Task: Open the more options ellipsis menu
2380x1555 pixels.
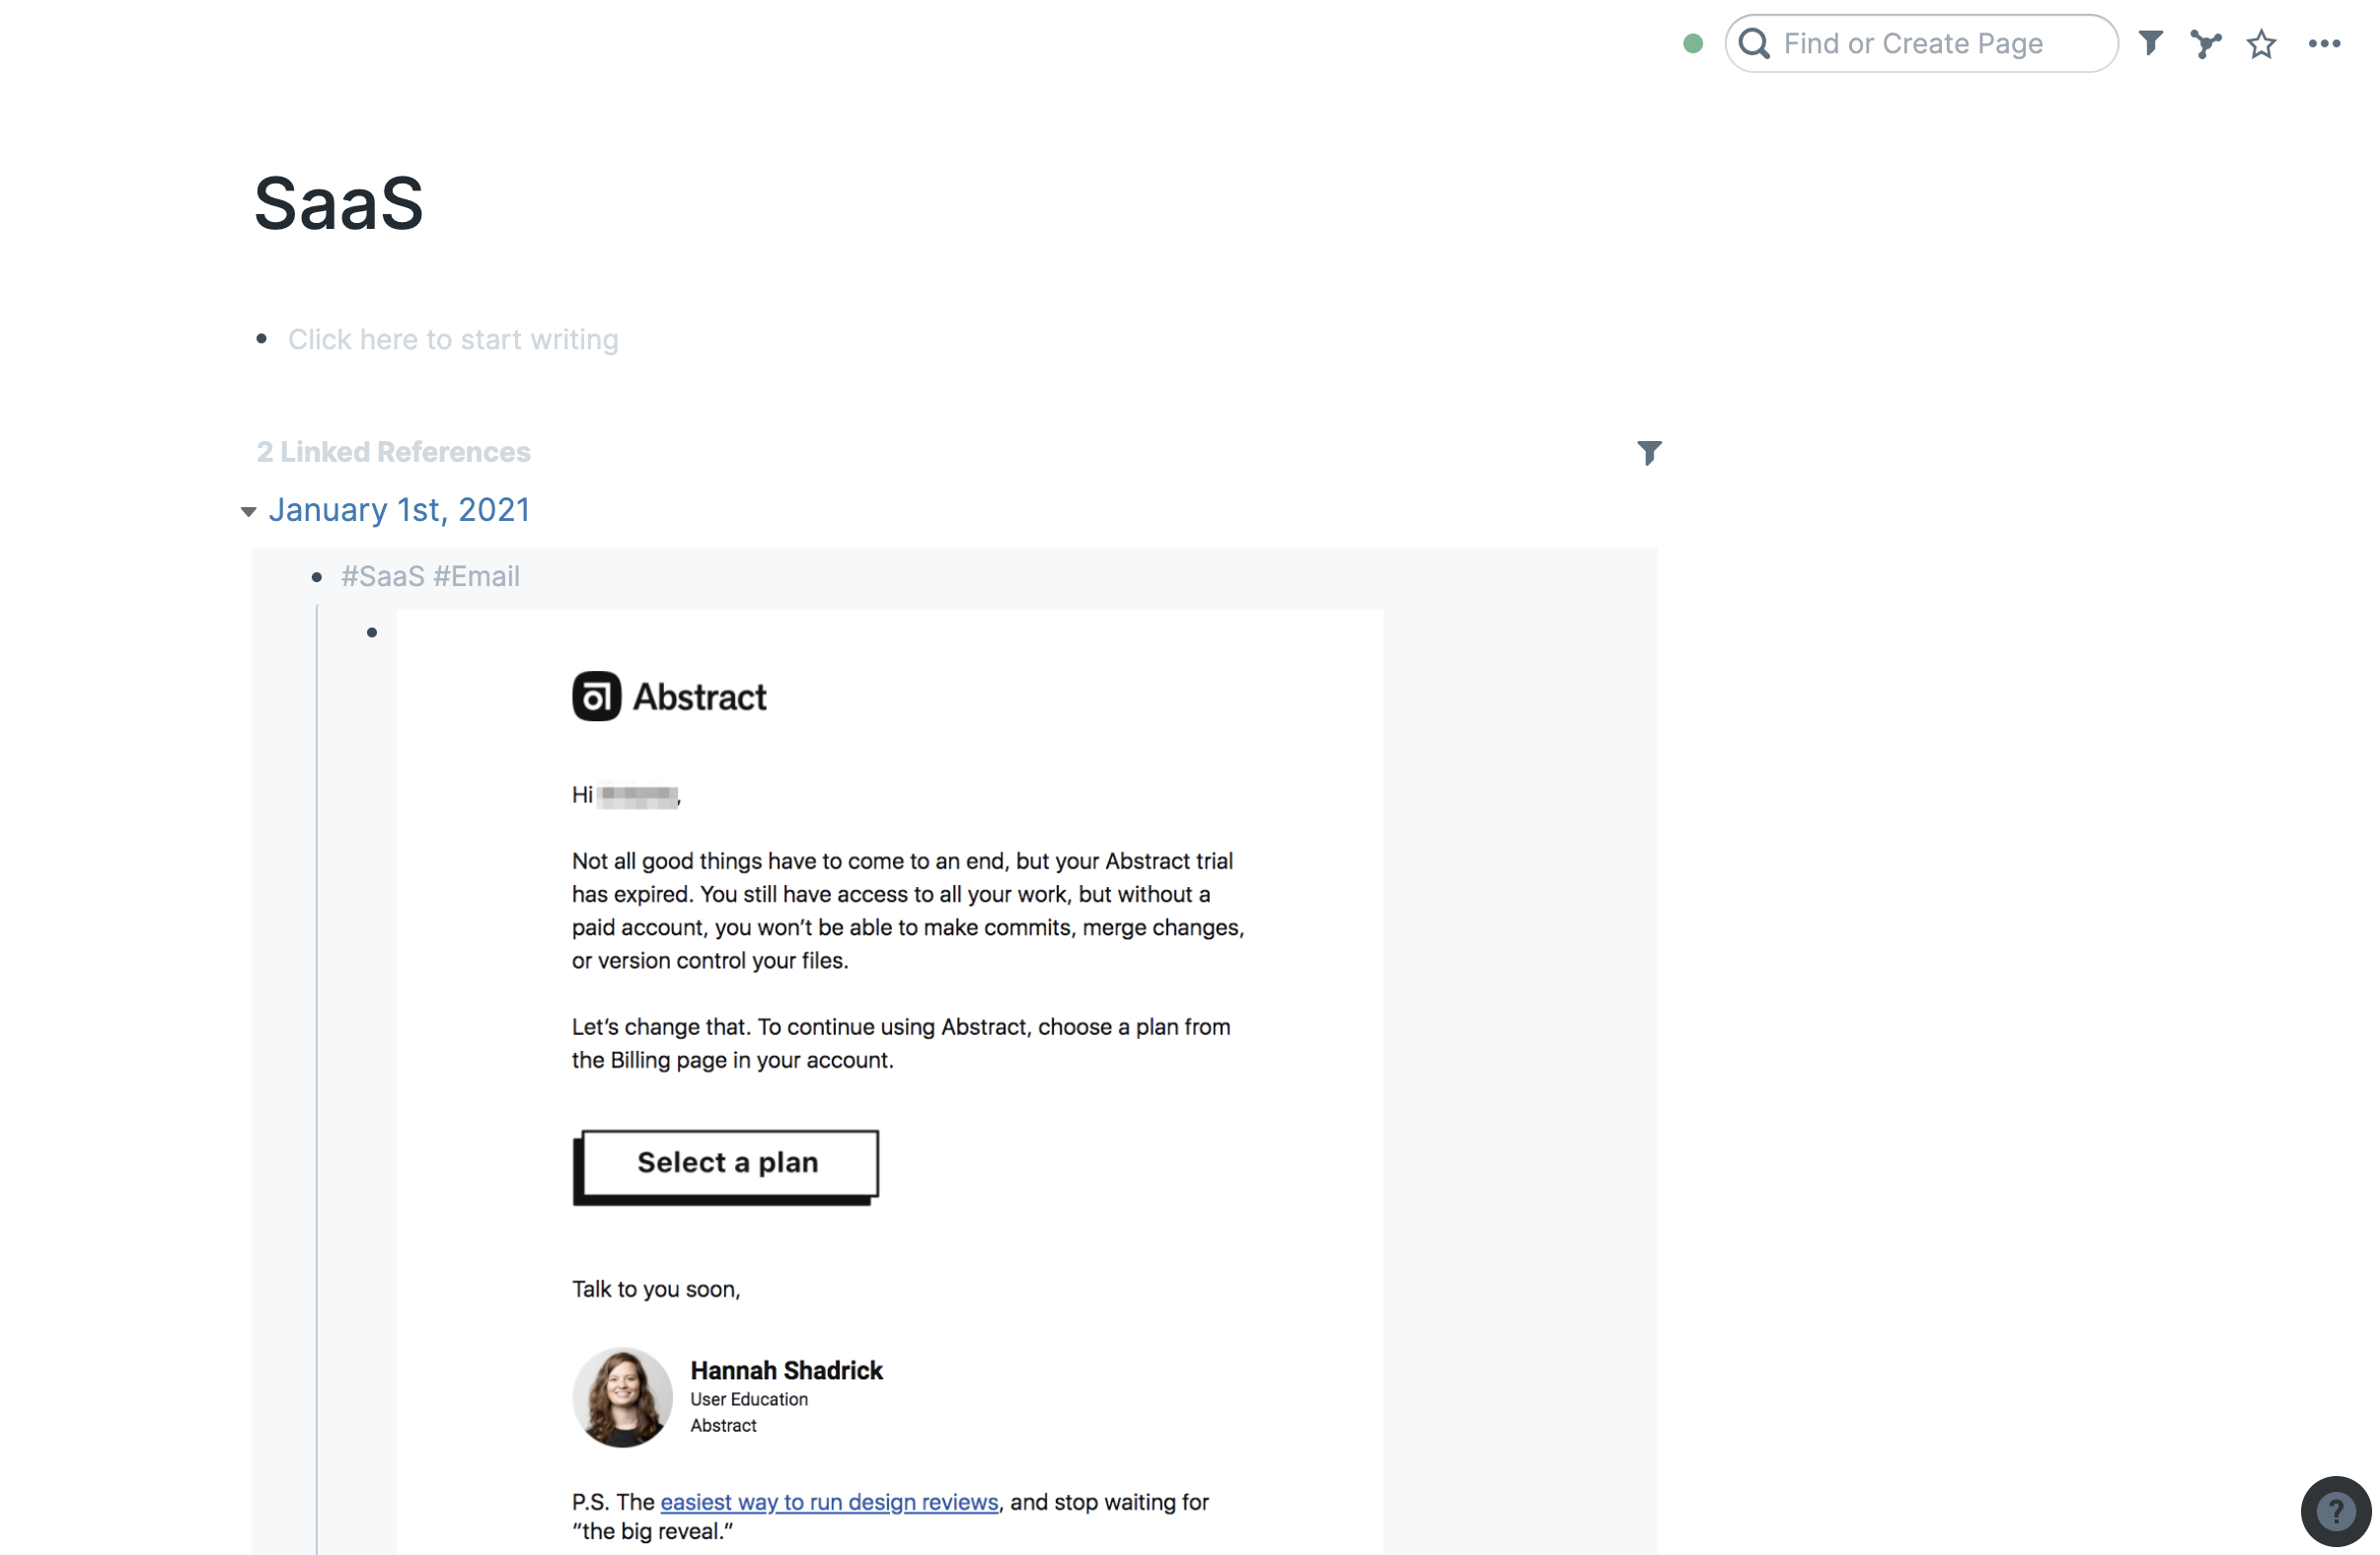Action: click(x=2324, y=43)
